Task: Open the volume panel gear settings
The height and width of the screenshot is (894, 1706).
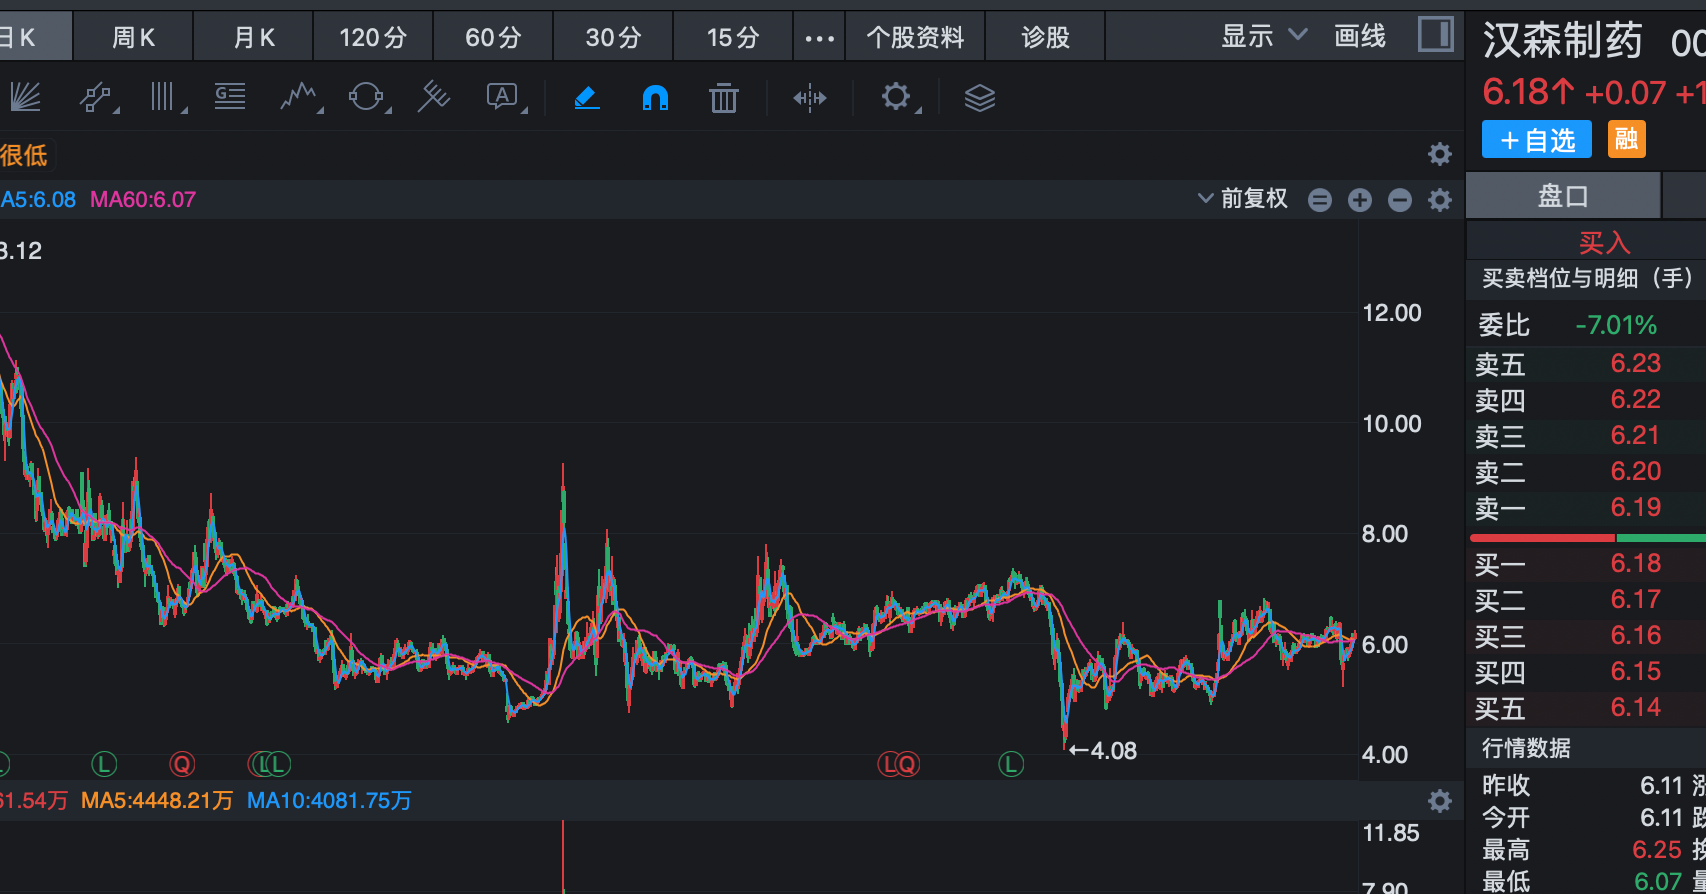Action: coord(1440,800)
